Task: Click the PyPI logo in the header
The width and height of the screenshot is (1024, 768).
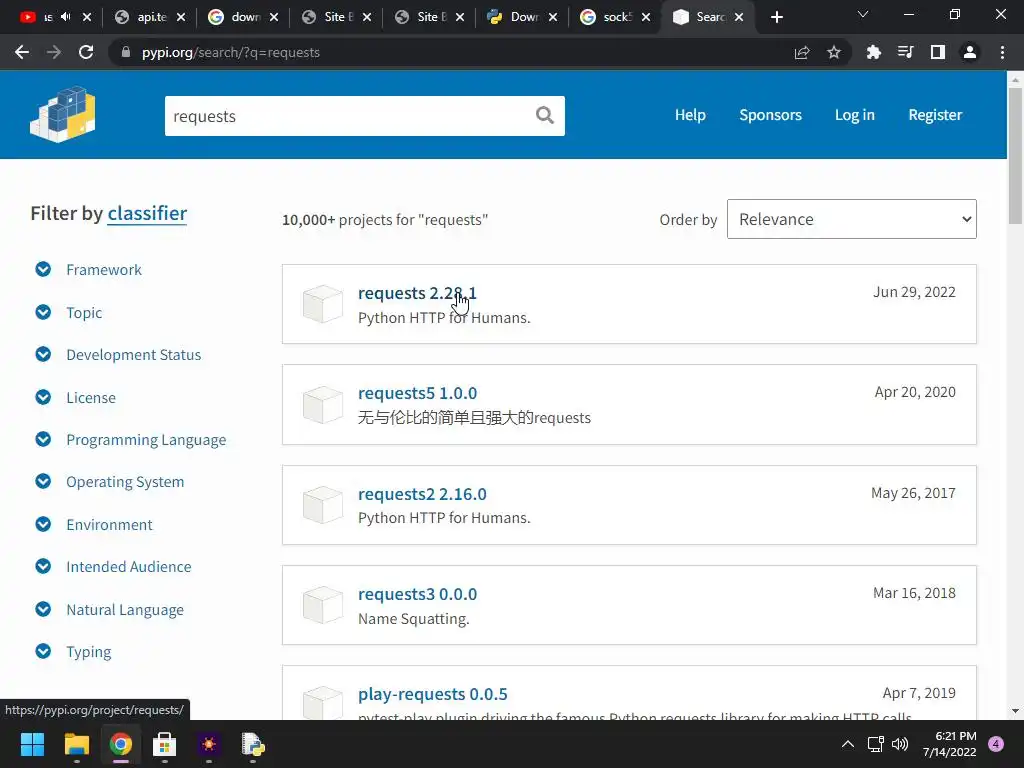Action: (63, 114)
